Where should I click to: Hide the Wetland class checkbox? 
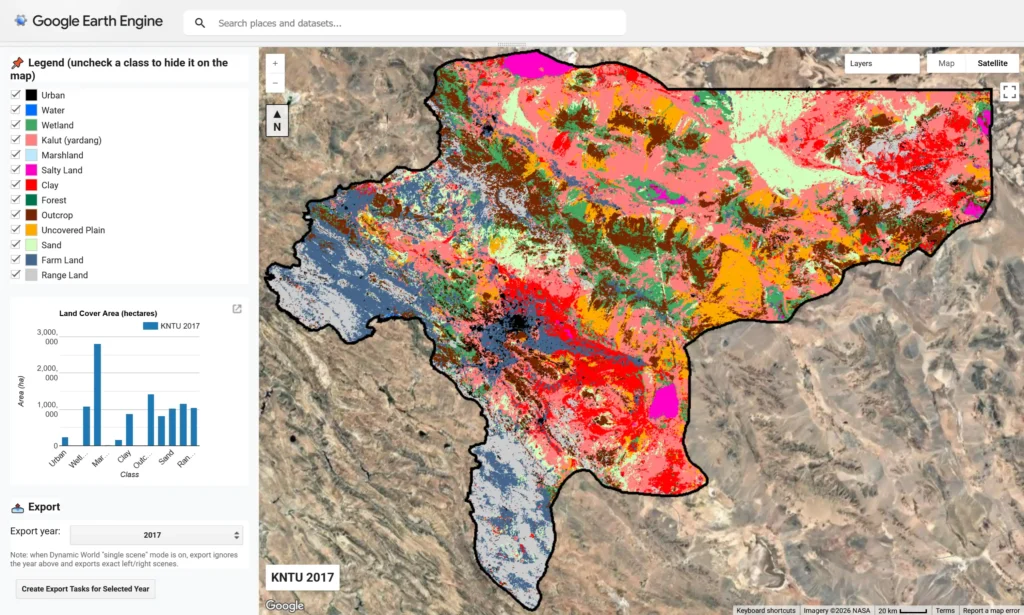16,125
